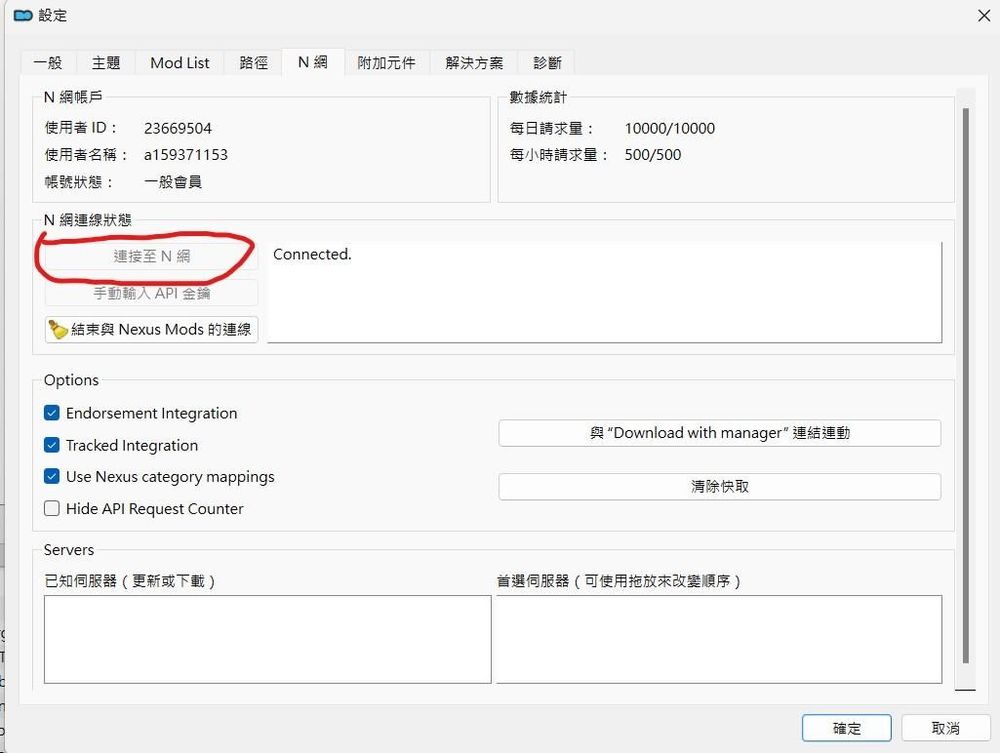
Task: Click the account status 一般會員
Action: click(x=173, y=182)
